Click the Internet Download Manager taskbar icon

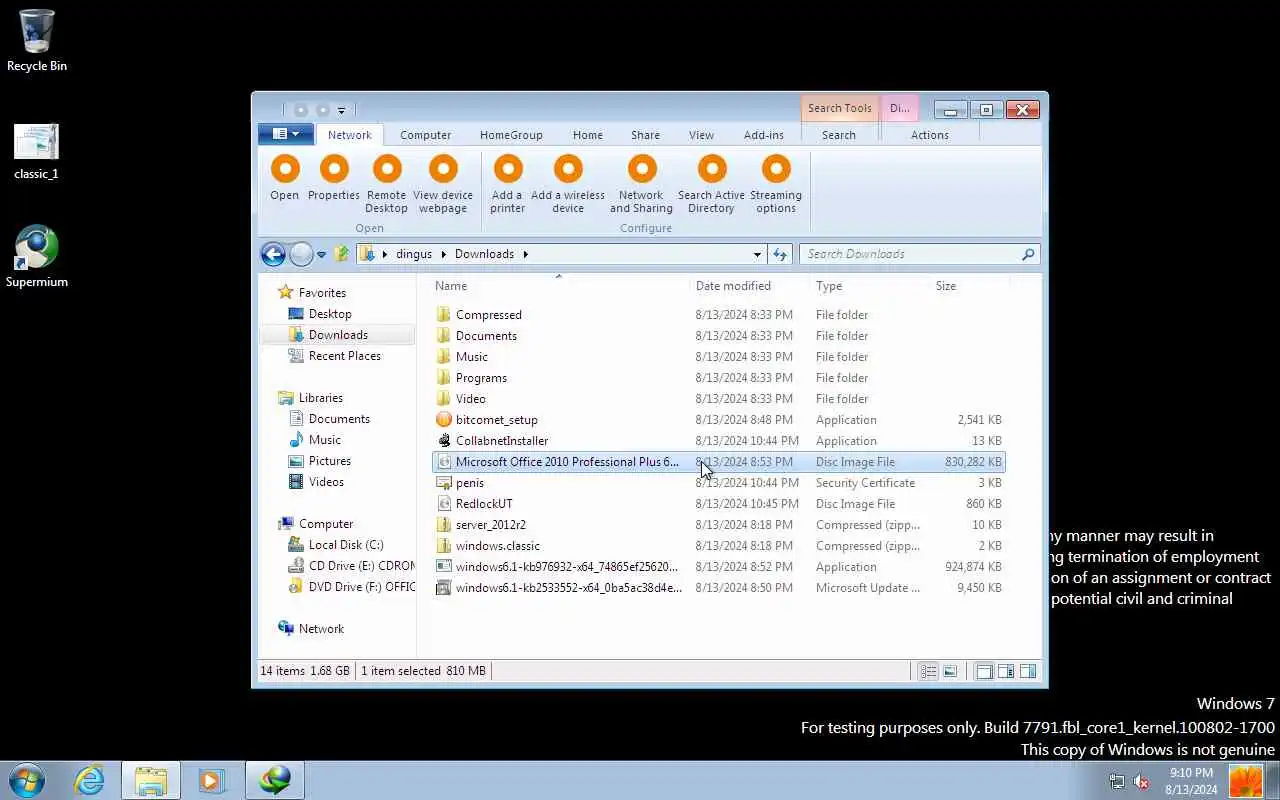[275, 780]
